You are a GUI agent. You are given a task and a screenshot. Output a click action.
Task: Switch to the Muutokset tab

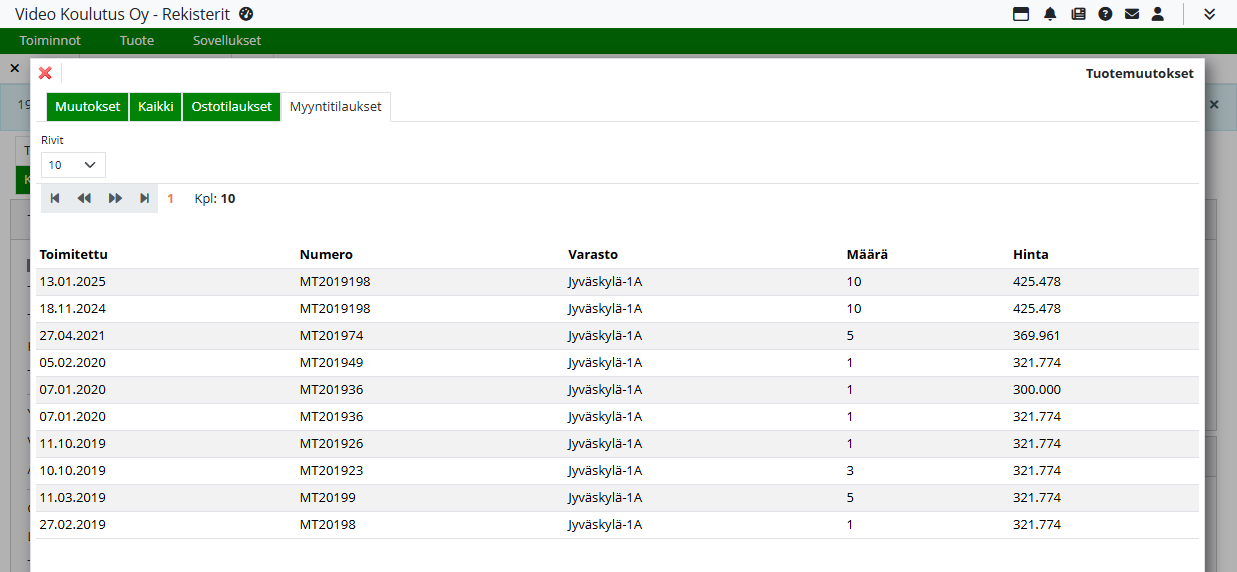point(88,107)
